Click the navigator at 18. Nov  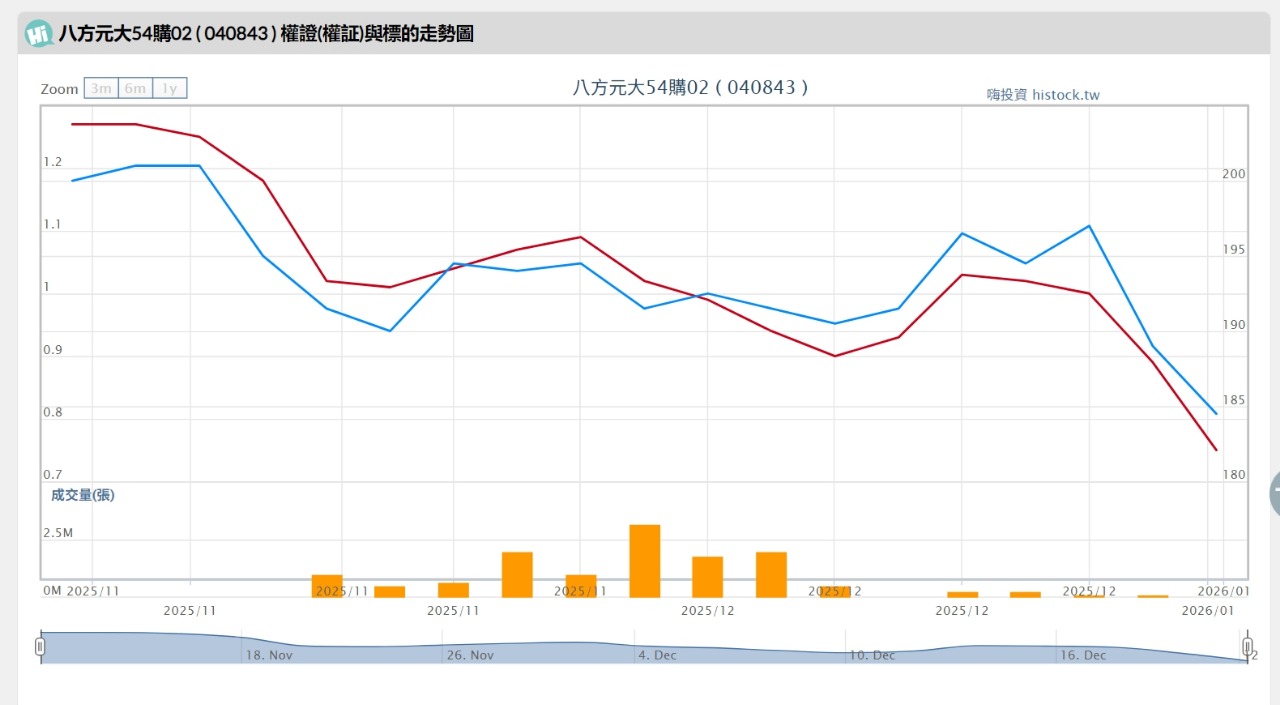269,655
